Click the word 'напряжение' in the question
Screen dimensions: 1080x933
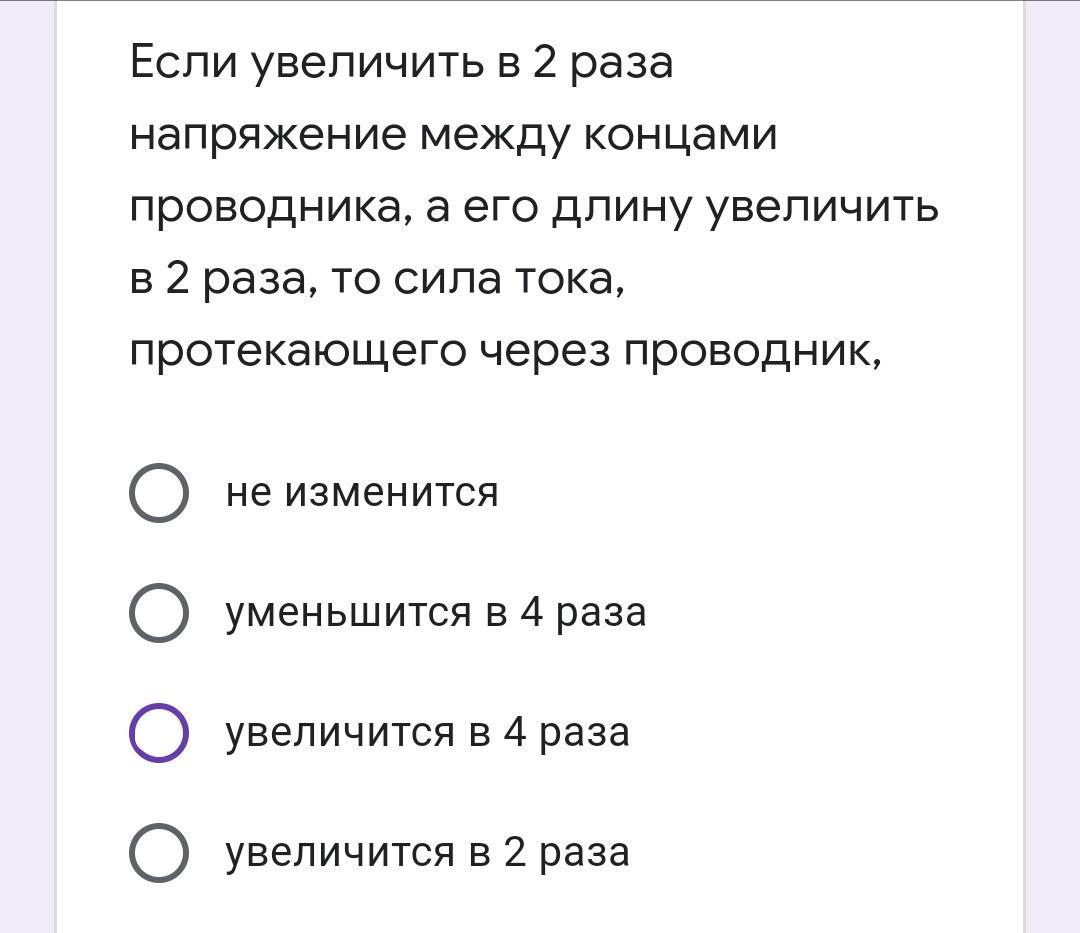(x=269, y=136)
